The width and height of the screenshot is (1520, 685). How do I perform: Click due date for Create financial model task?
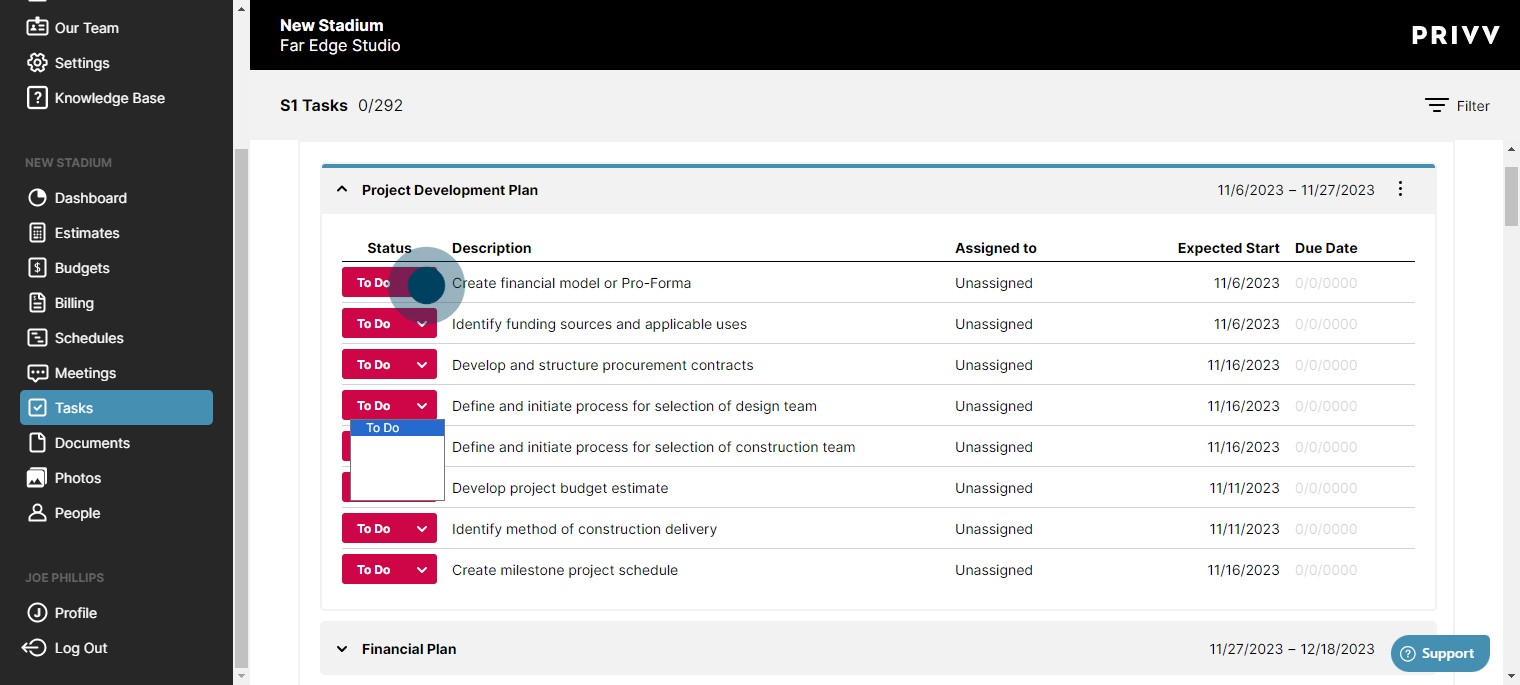coord(1326,283)
